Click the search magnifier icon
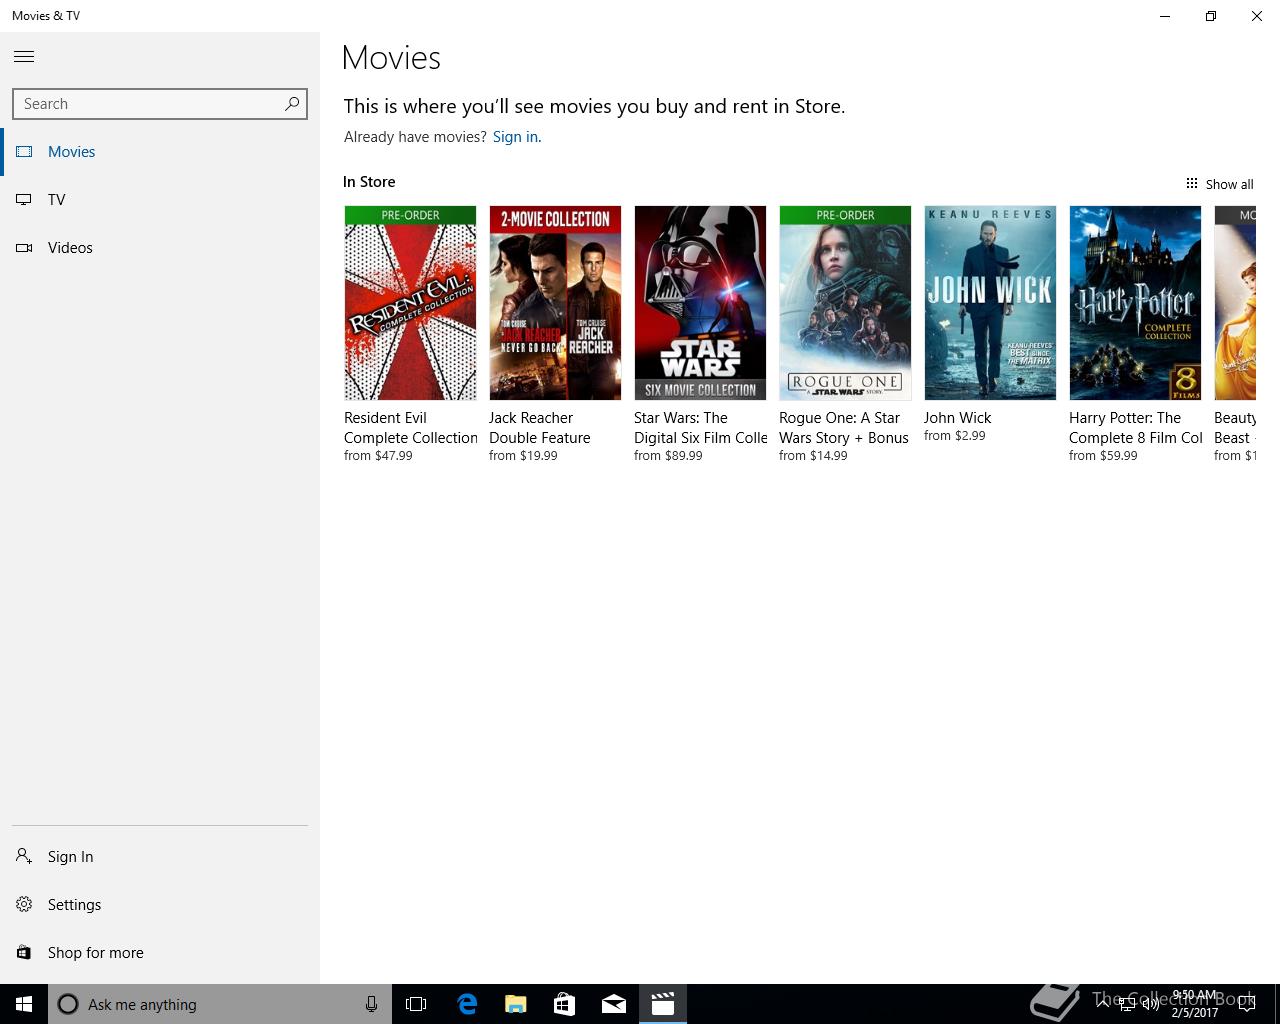Image resolution: width=1280 pixels, height=1024 pixels. click(x=292, y=103)
